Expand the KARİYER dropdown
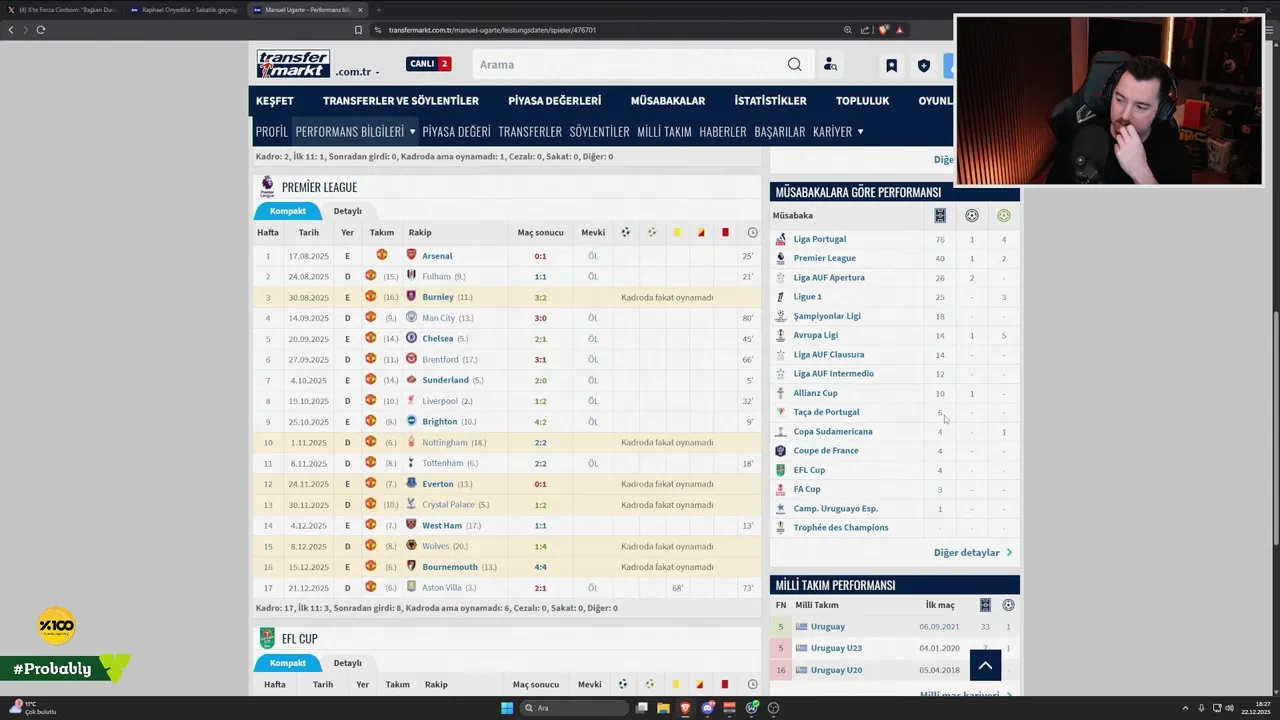 838,132
